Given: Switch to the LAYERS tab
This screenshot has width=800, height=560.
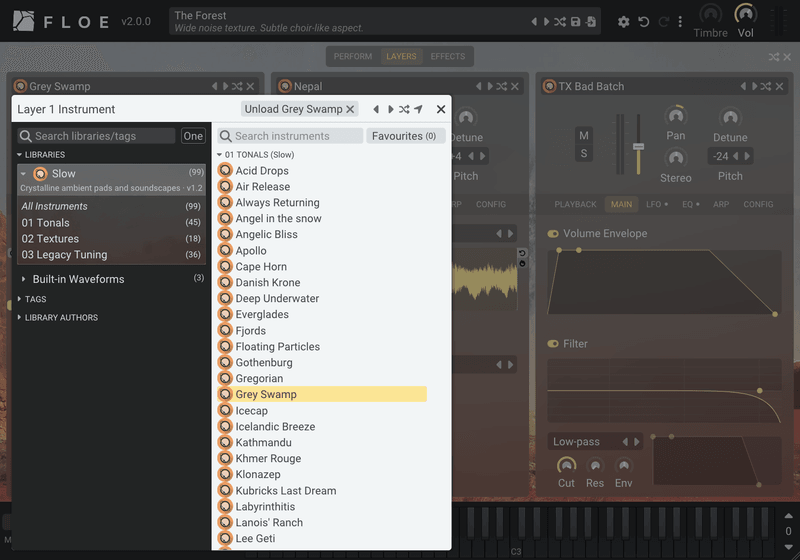Looking at the screenshot, I should pos(401,57).
